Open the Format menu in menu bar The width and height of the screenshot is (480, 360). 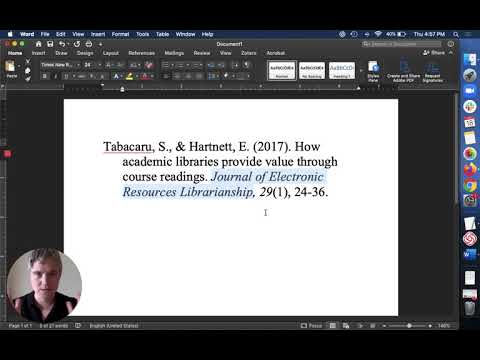[120, 34]
